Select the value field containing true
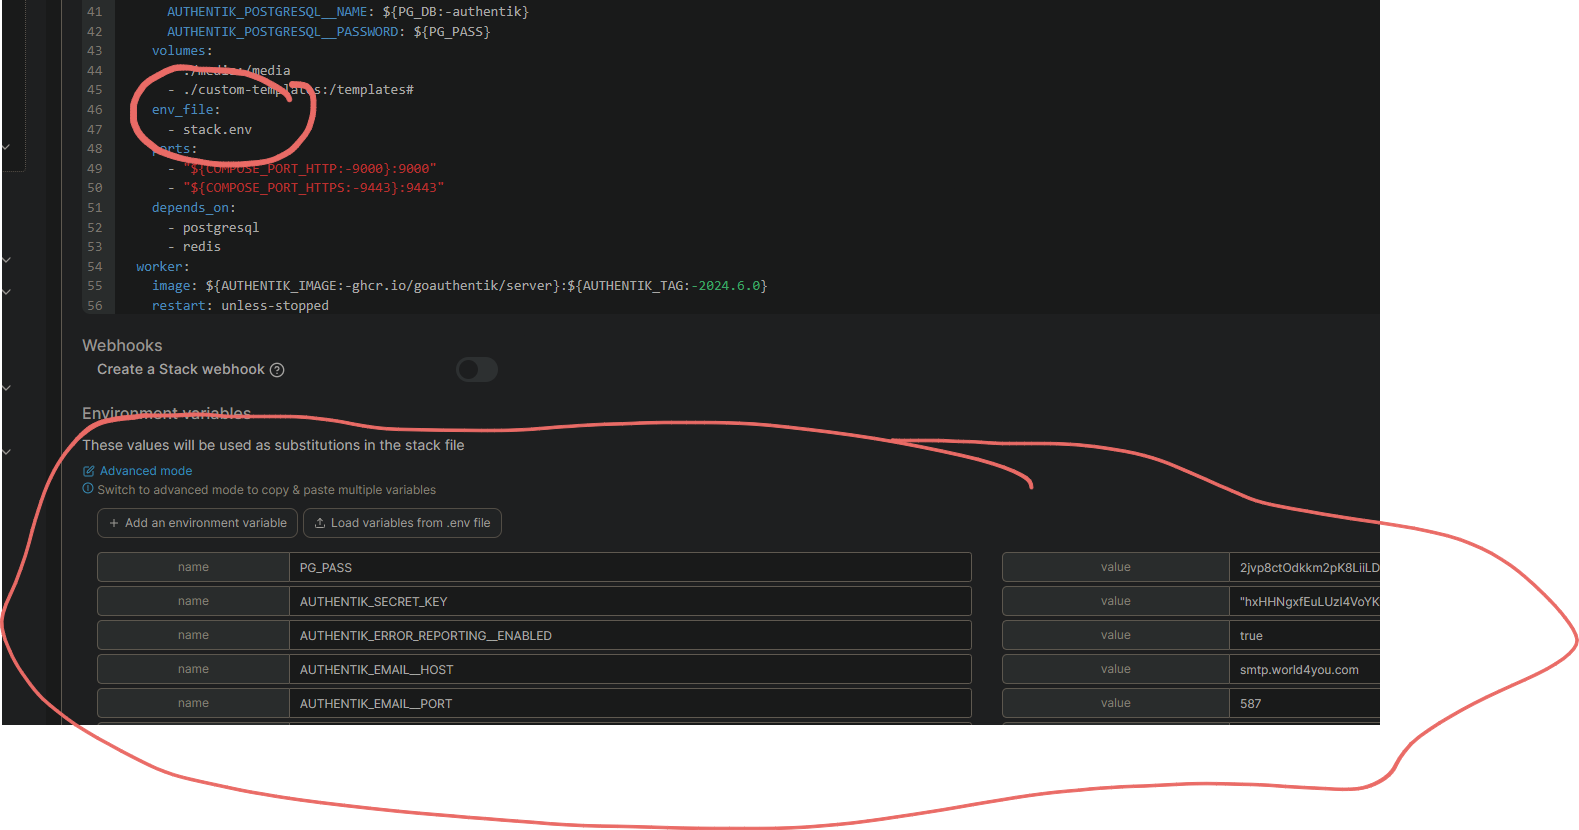 [x=1302, y=635]
